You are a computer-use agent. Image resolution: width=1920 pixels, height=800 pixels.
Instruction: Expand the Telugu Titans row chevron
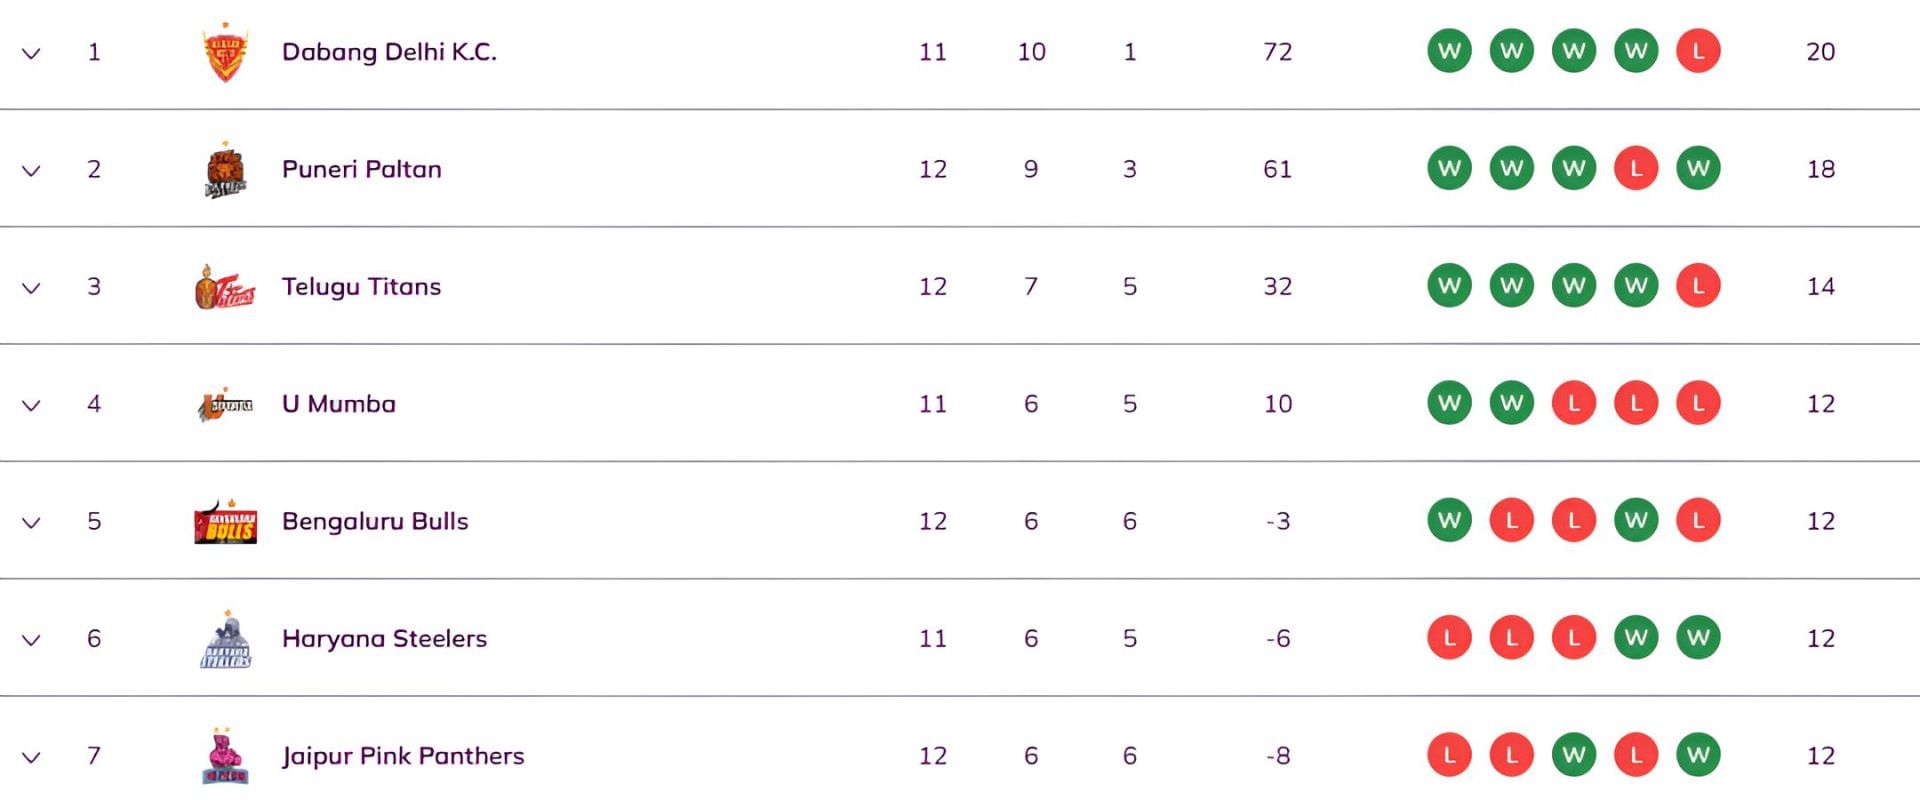tap(31, 288)
